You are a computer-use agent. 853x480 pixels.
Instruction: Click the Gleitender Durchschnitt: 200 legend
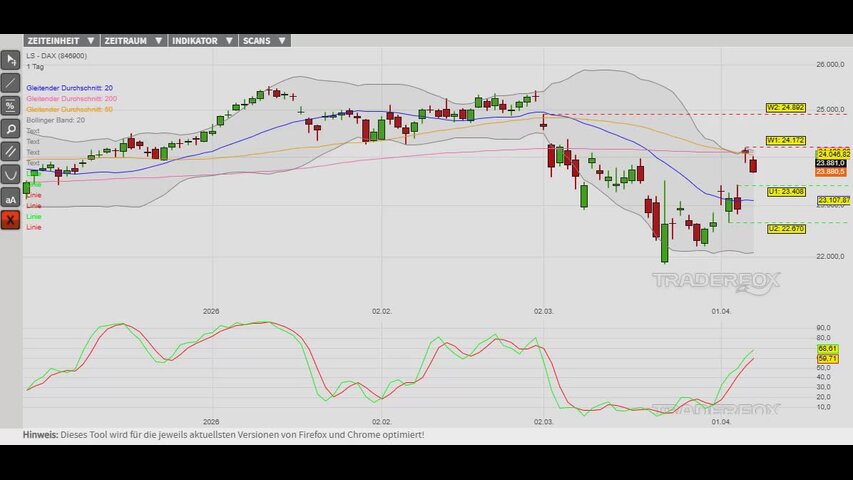71,99
